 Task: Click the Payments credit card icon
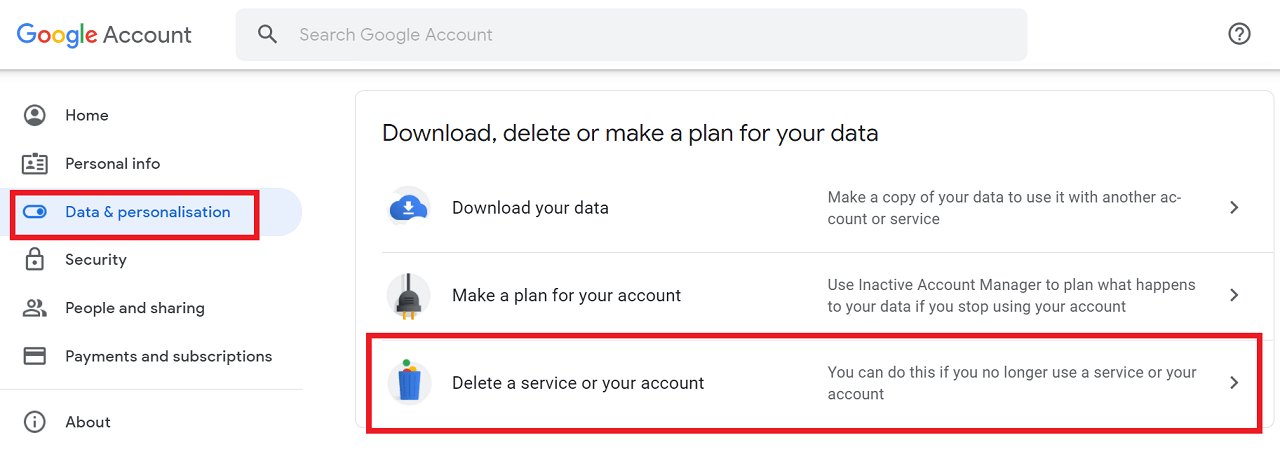click(x=35, y=356)
